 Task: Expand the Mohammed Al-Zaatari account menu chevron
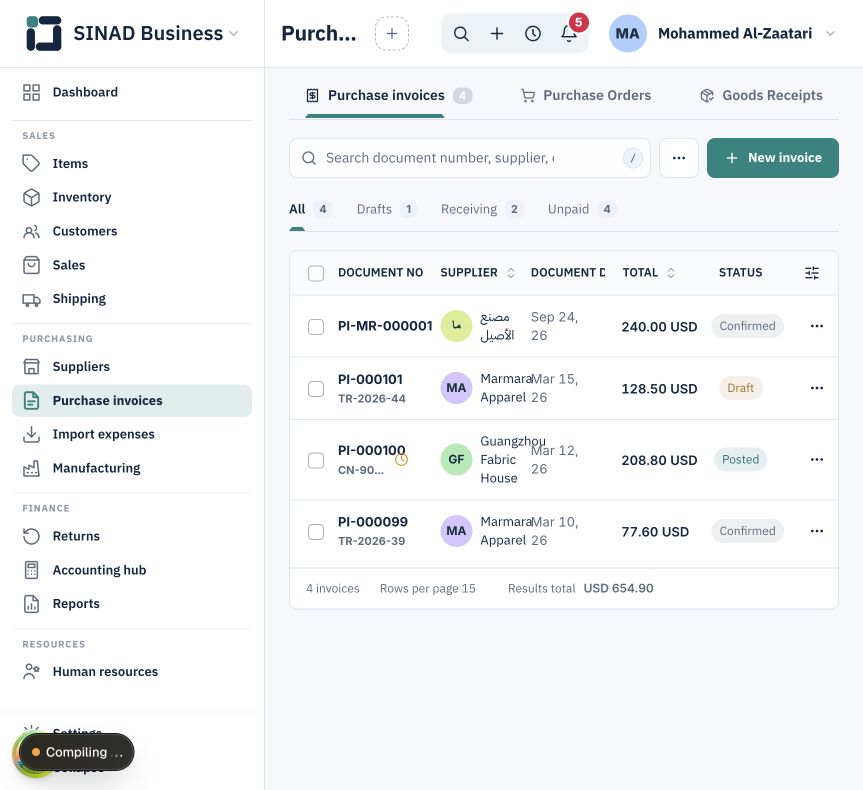point(831,34)
